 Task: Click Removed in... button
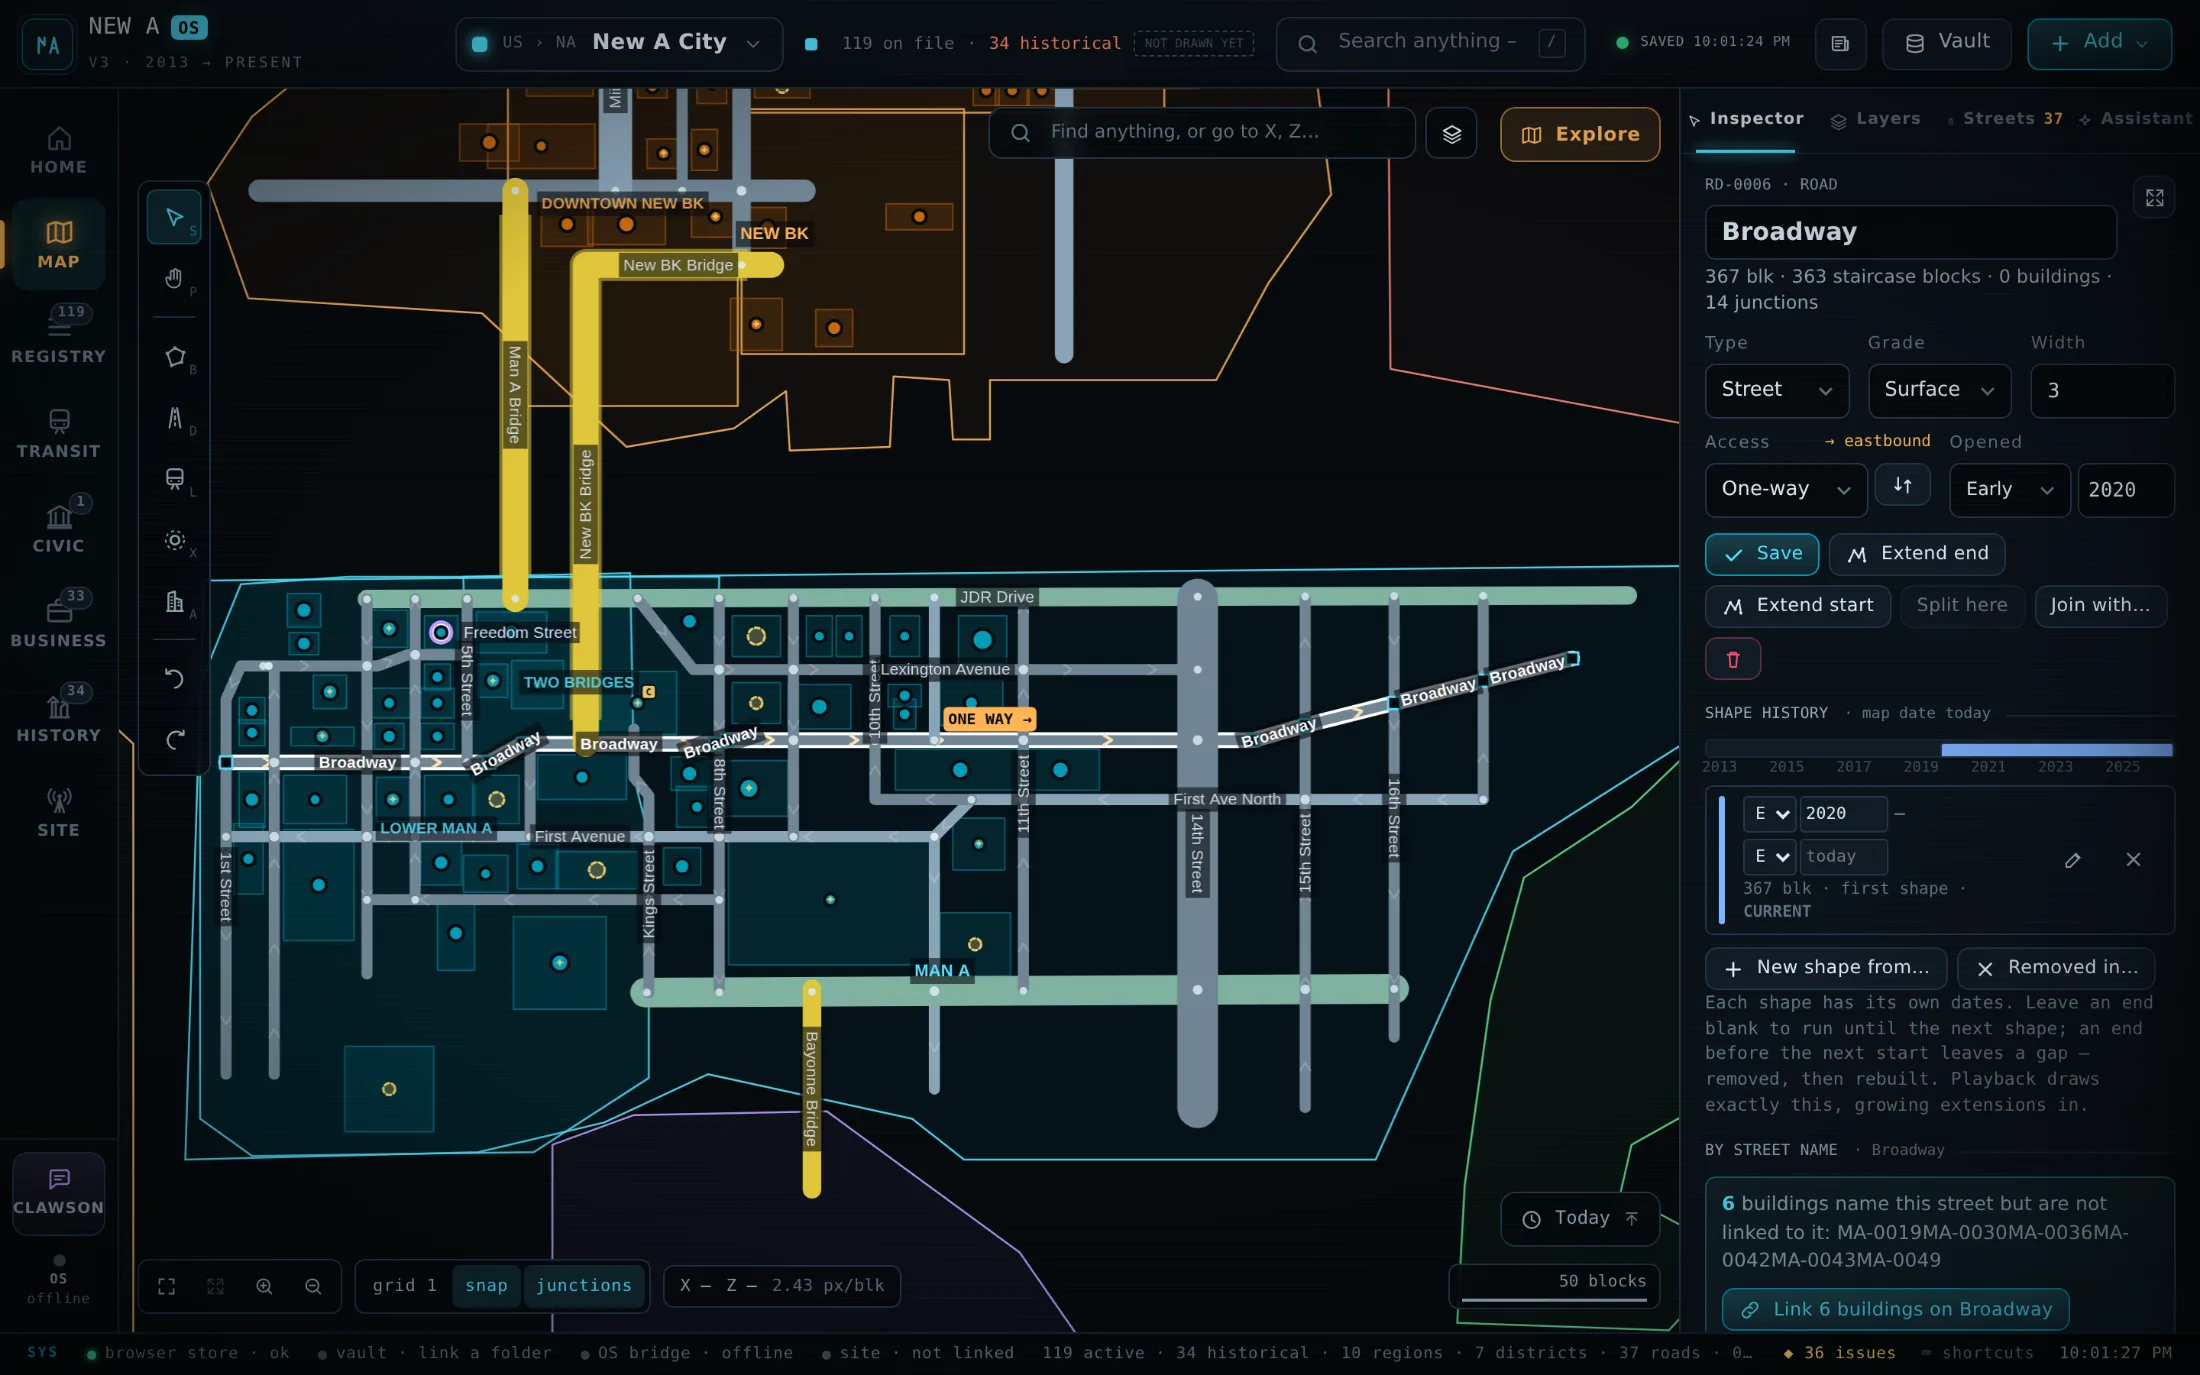click(2056, 968)
